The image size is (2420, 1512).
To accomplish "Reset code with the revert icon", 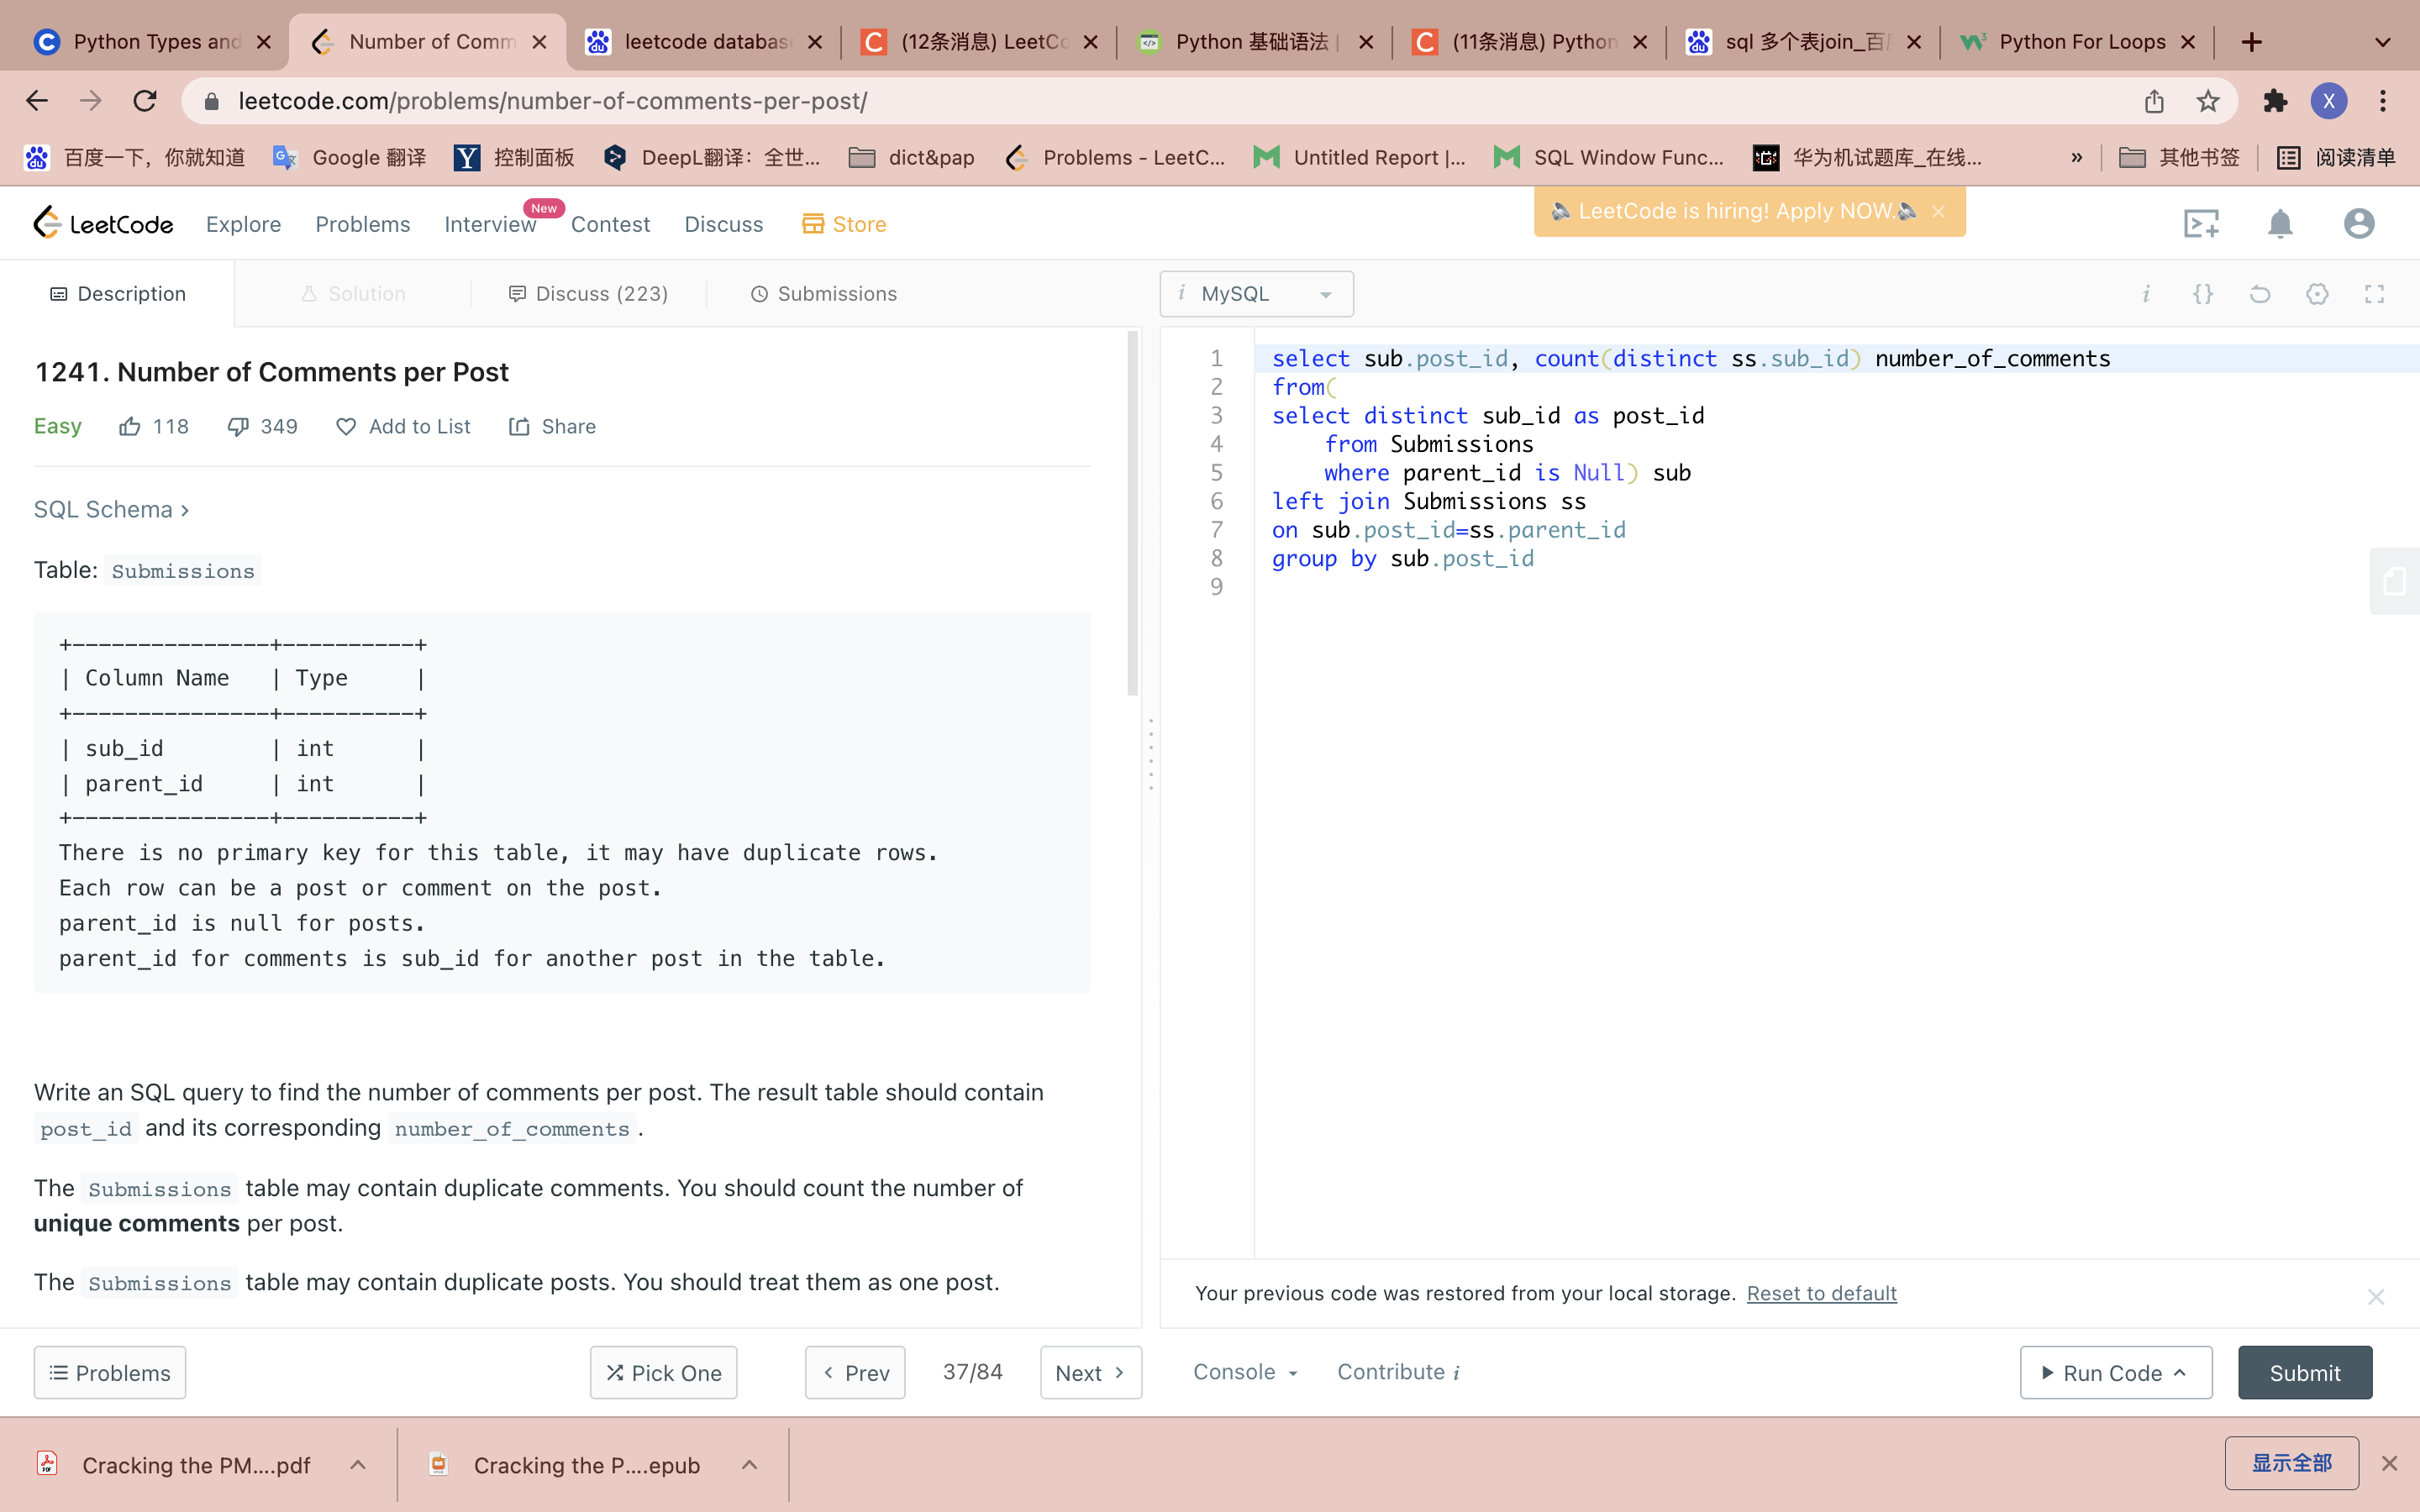I will tap(2260, 294).
